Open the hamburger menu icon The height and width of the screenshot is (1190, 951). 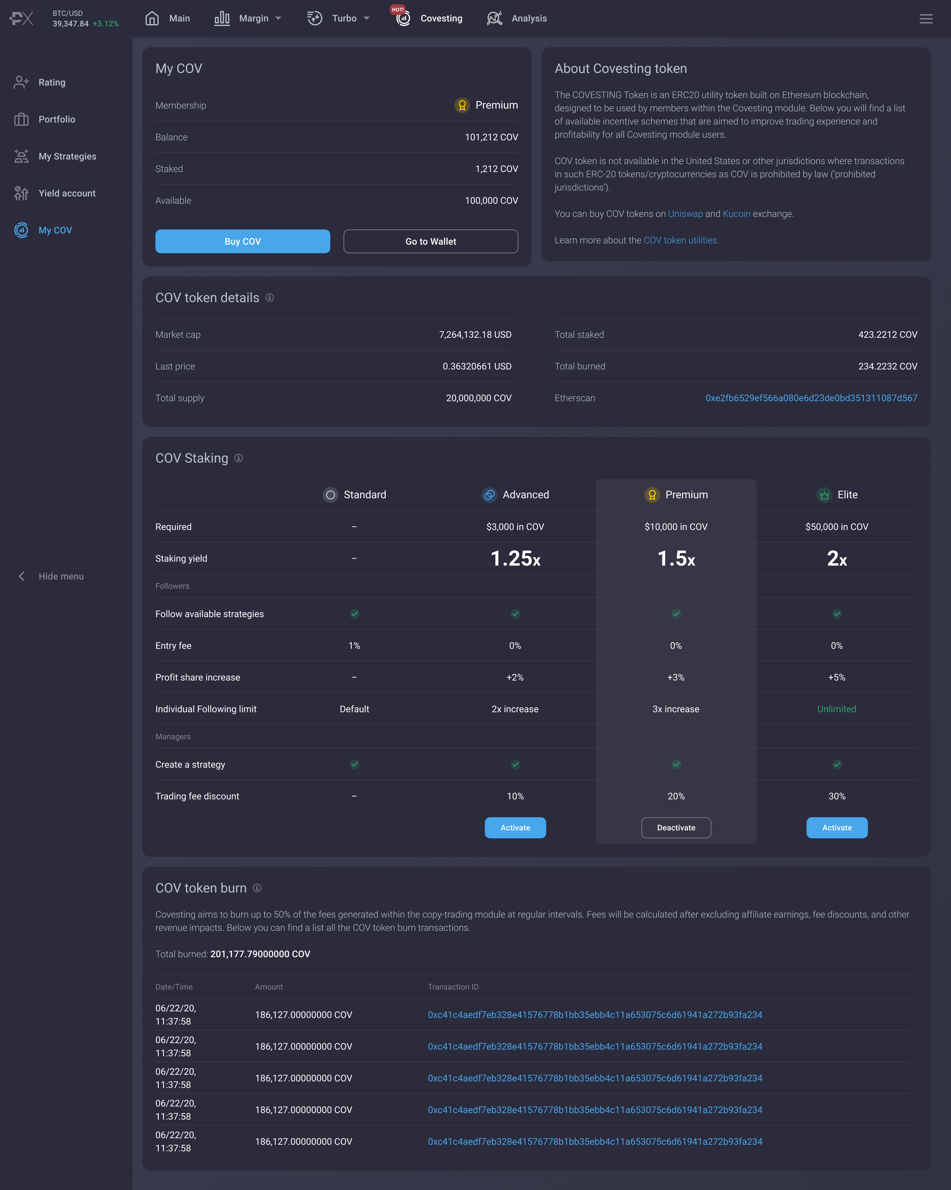(x=926, y=18)
